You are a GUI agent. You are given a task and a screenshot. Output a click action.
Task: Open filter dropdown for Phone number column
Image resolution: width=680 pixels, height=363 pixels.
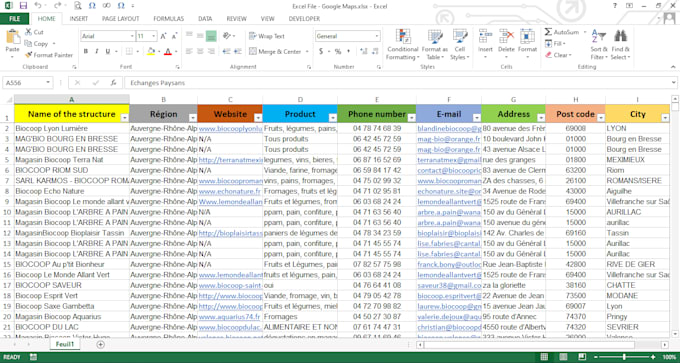point(411,118)
